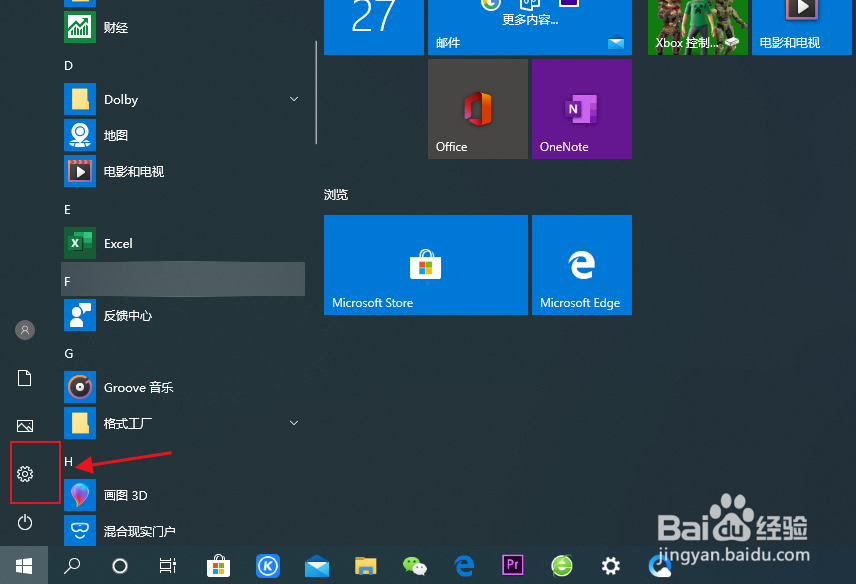Open WeChat from the taskbar
Viewport: 856px width, 584px height.
pos(415,565)
